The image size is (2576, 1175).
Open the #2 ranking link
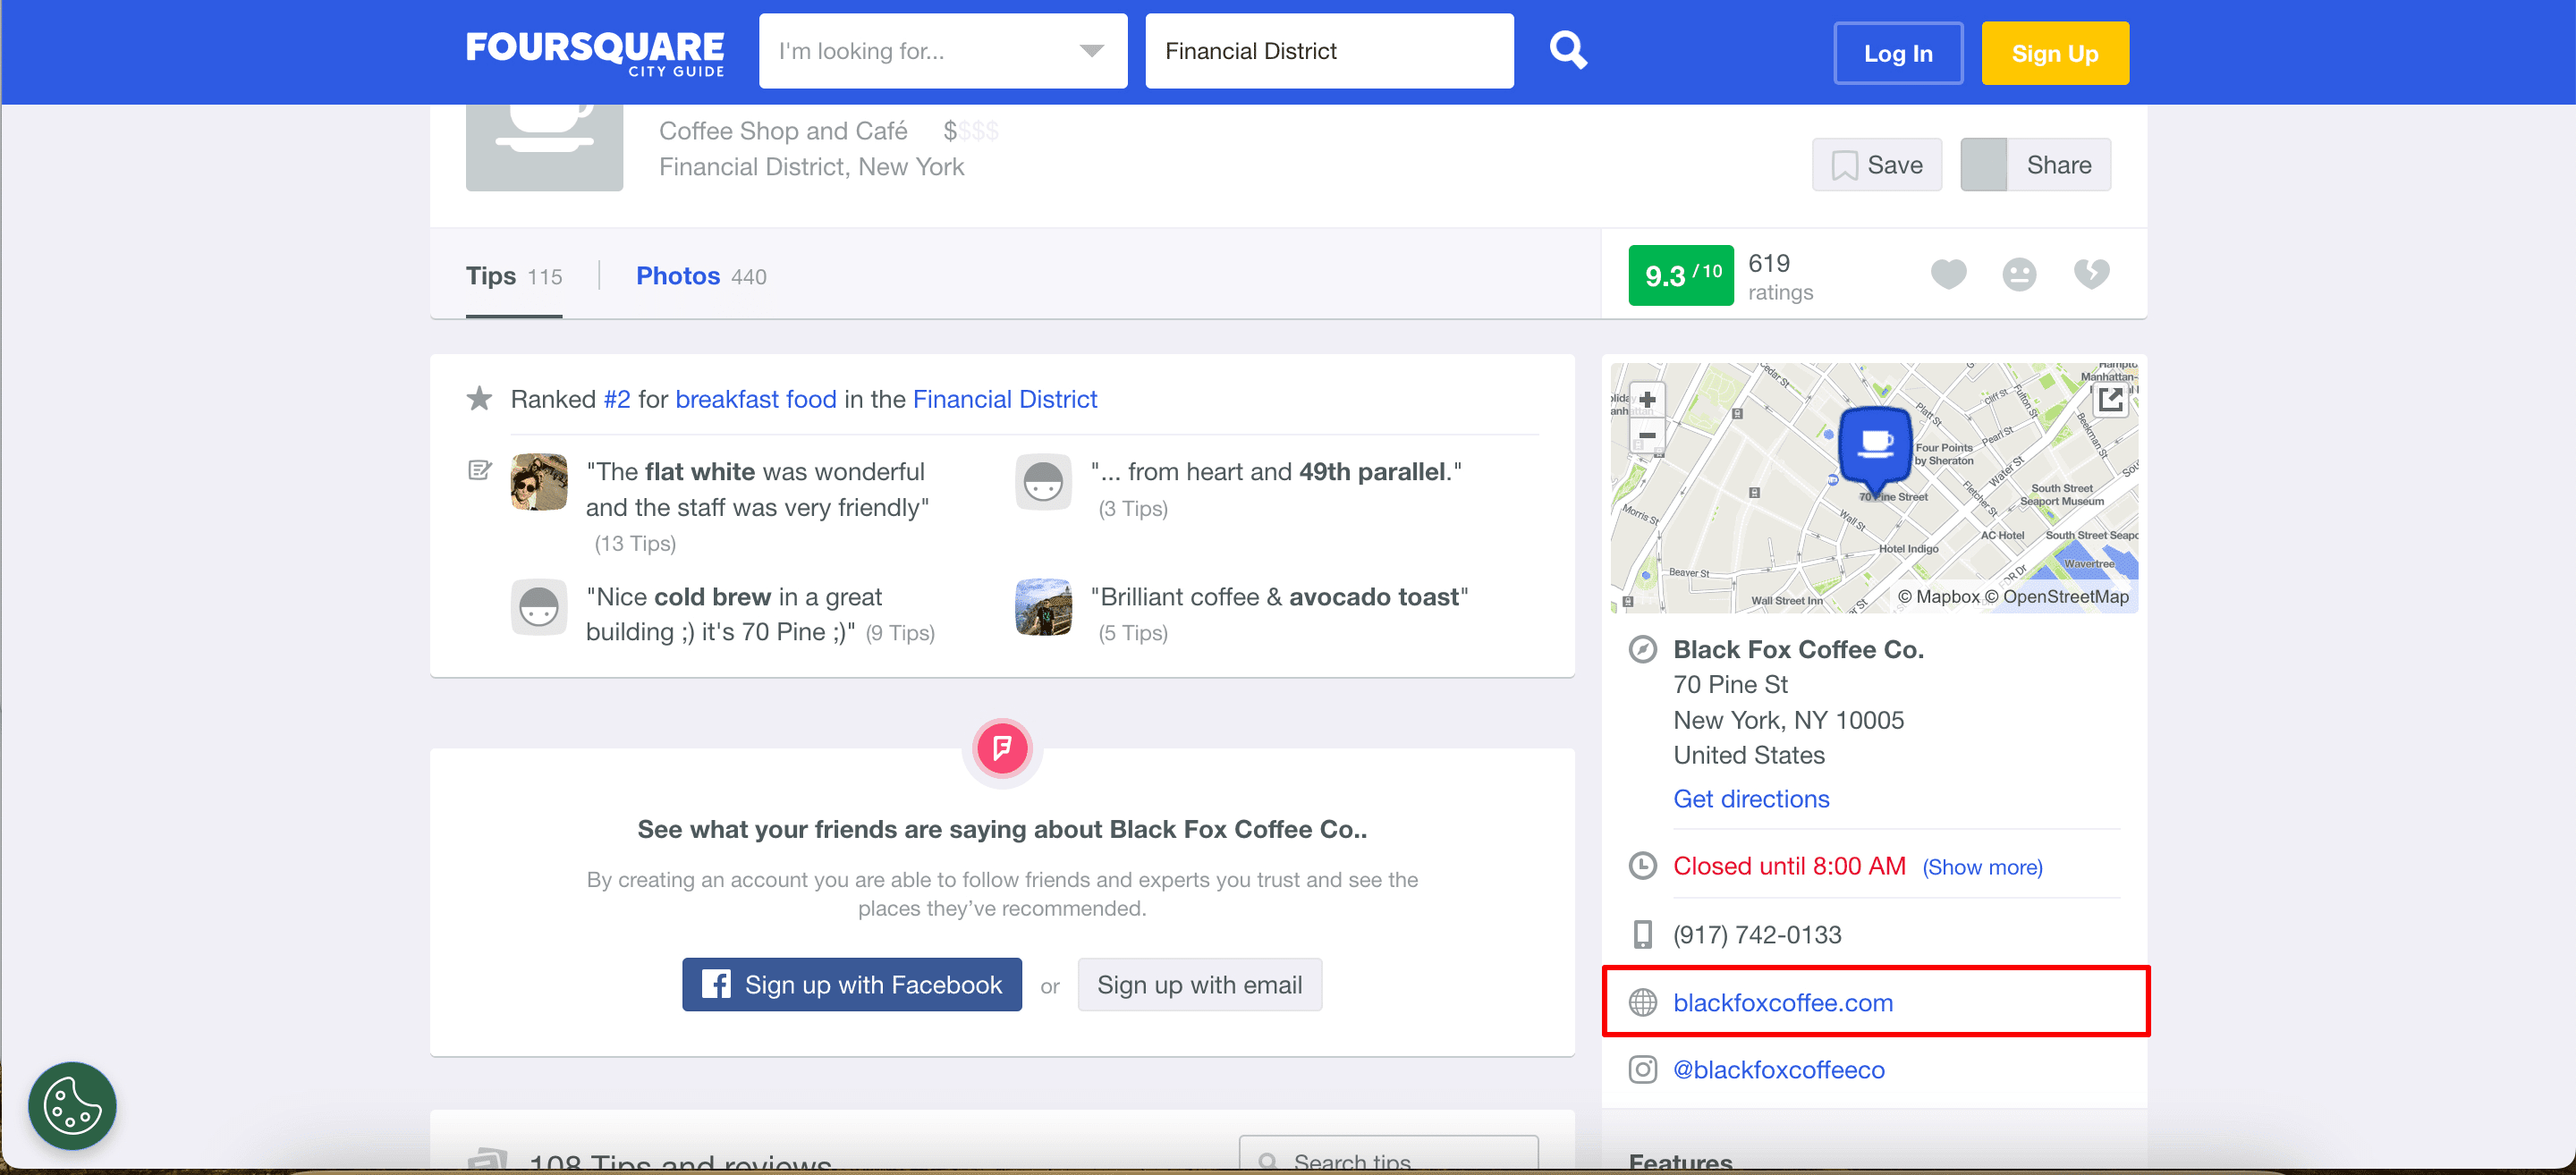(x=617, y=399)
